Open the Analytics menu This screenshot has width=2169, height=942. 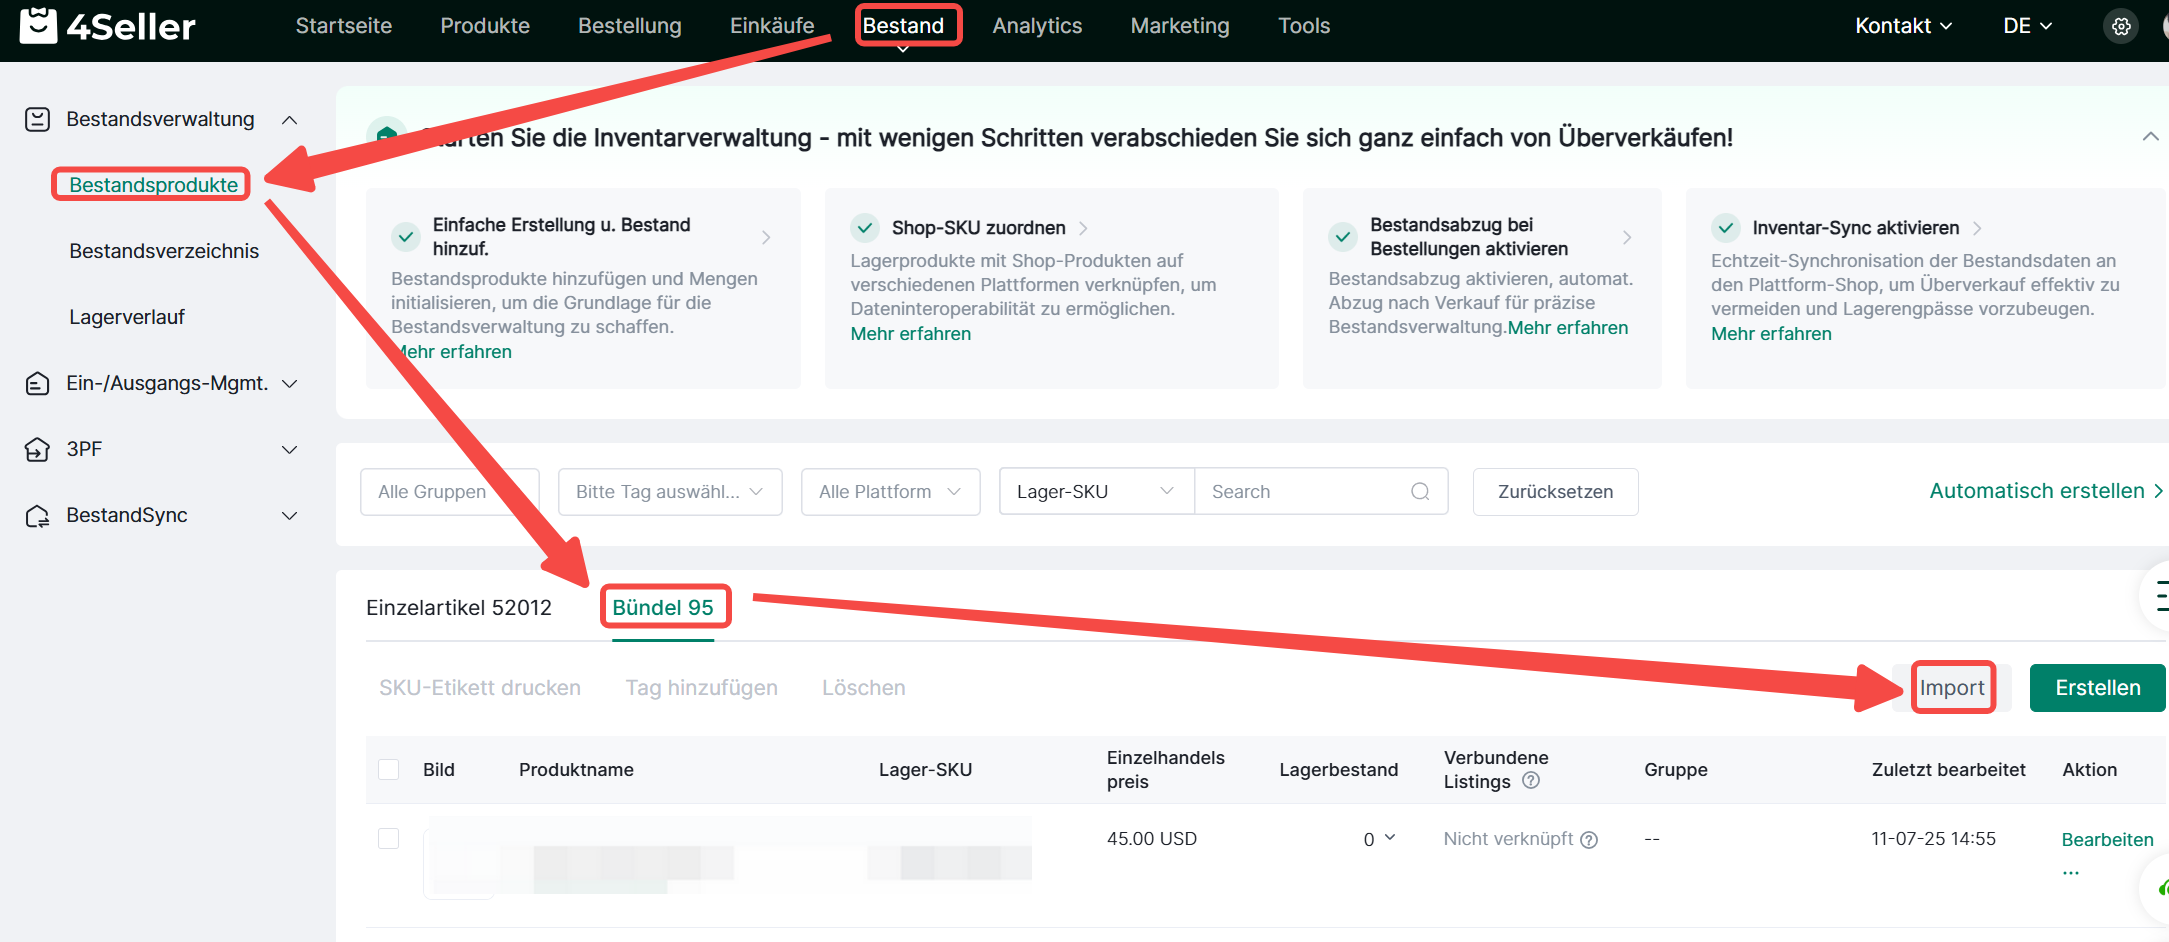pos(1037,26)
